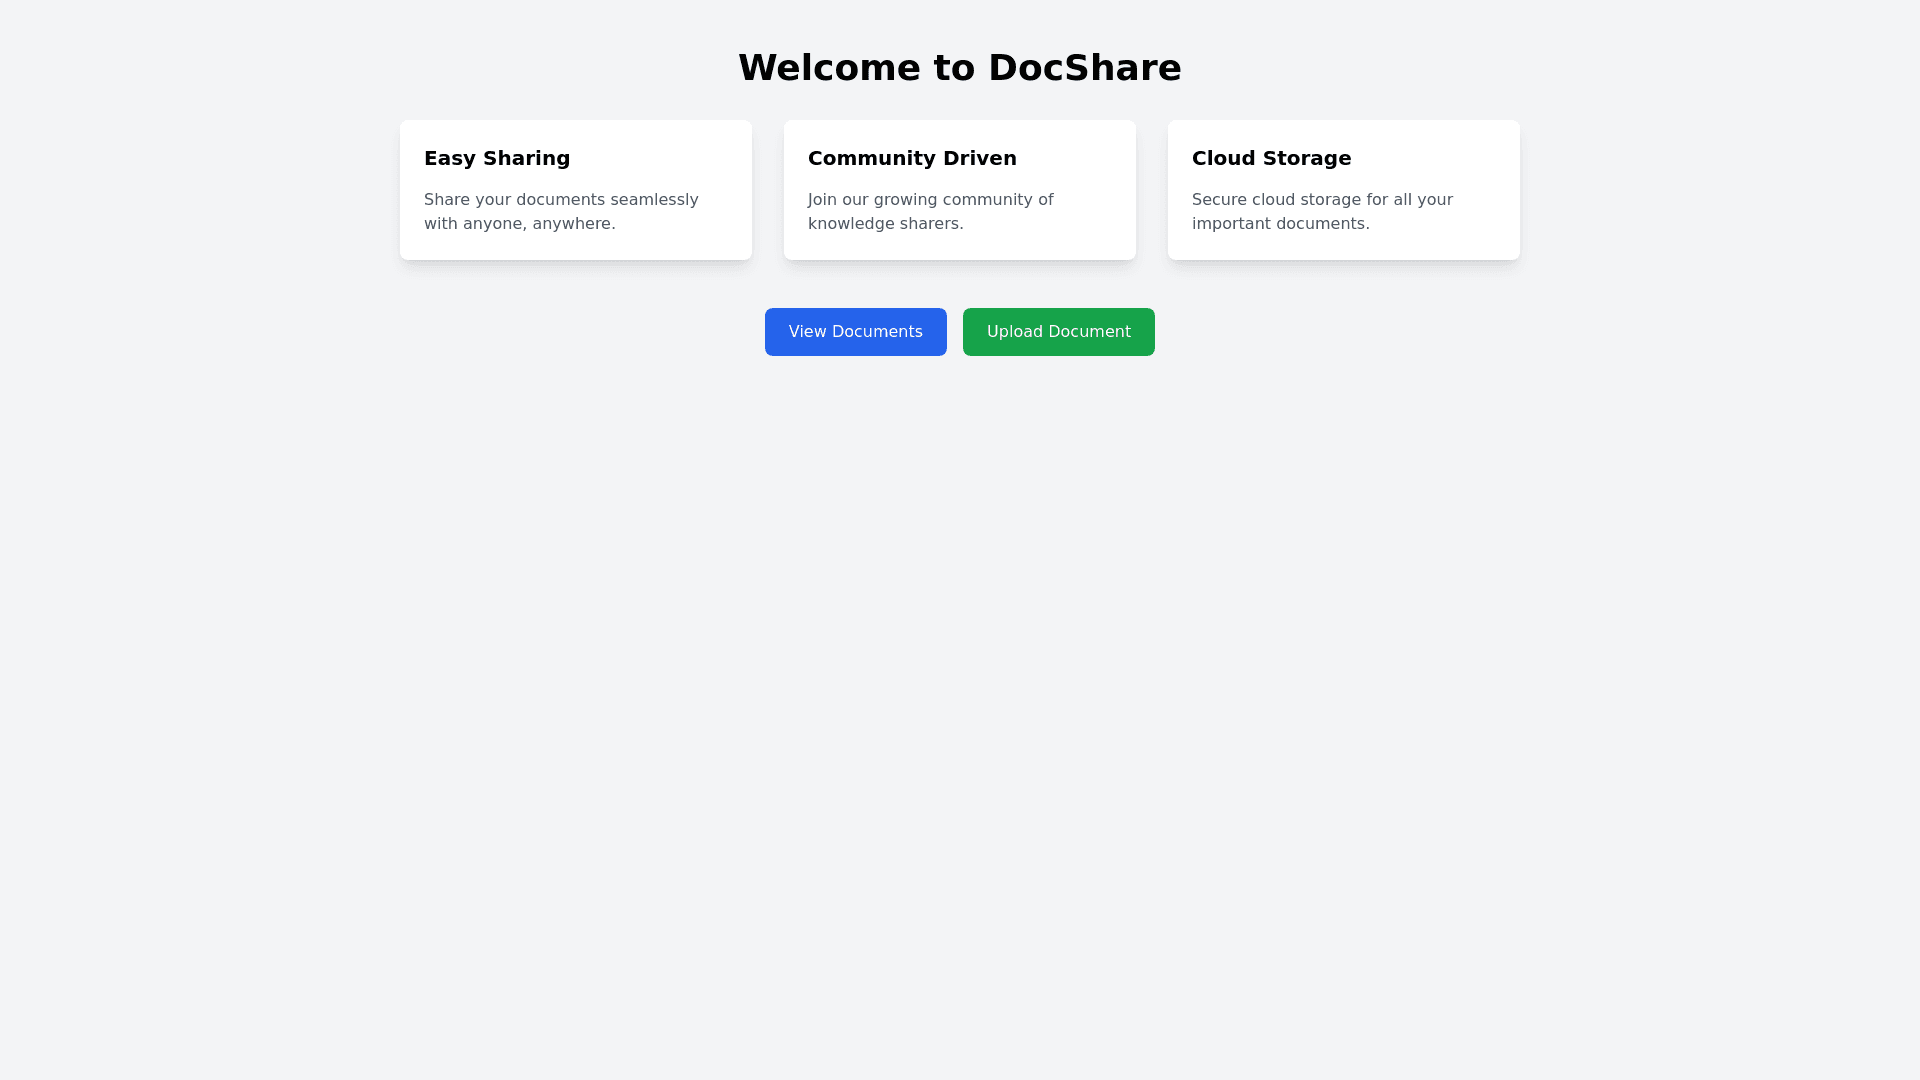Click the word 'Welcome' in the heading
The height and width of the screenshot is (1080, 1920).
tap(829, 68)
